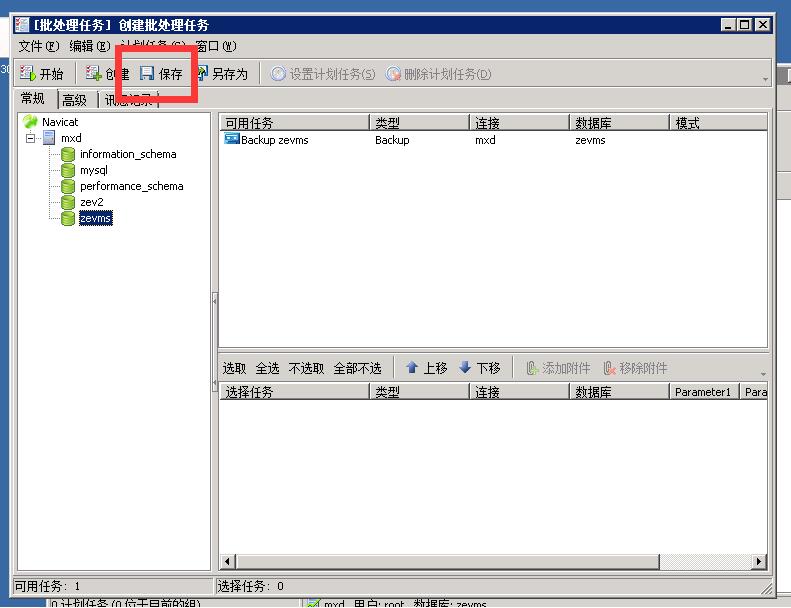The image size is (791, 608).
Task: Click the 选择任务 column header
Action: pos(294,392)
